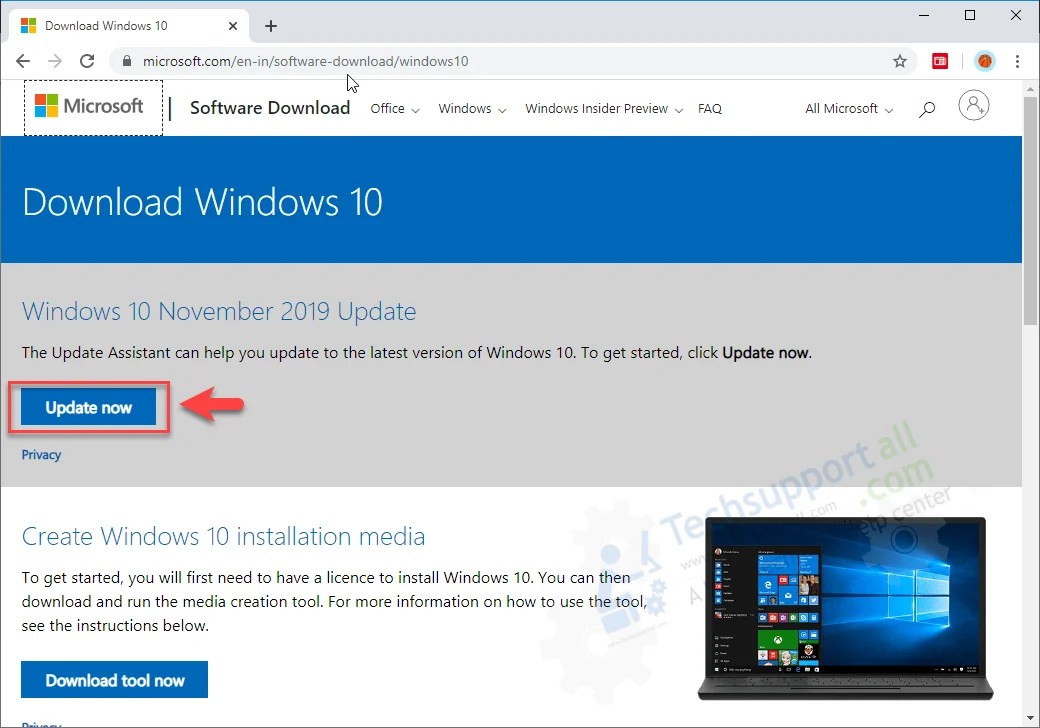Image resolution: width=1040 pixels, height=728 pixels.
Task: Expand the All Microsoft menu
Action: 849,109
